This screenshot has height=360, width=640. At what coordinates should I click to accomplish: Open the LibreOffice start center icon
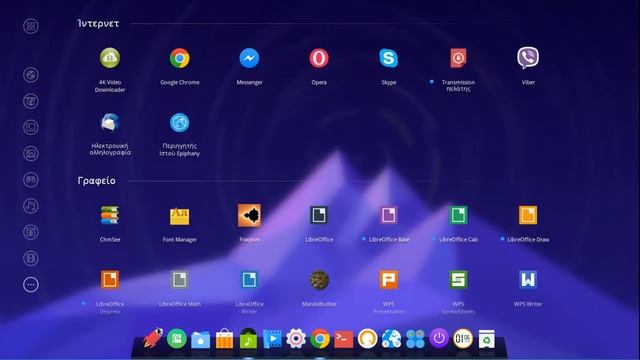pos(319,215)
